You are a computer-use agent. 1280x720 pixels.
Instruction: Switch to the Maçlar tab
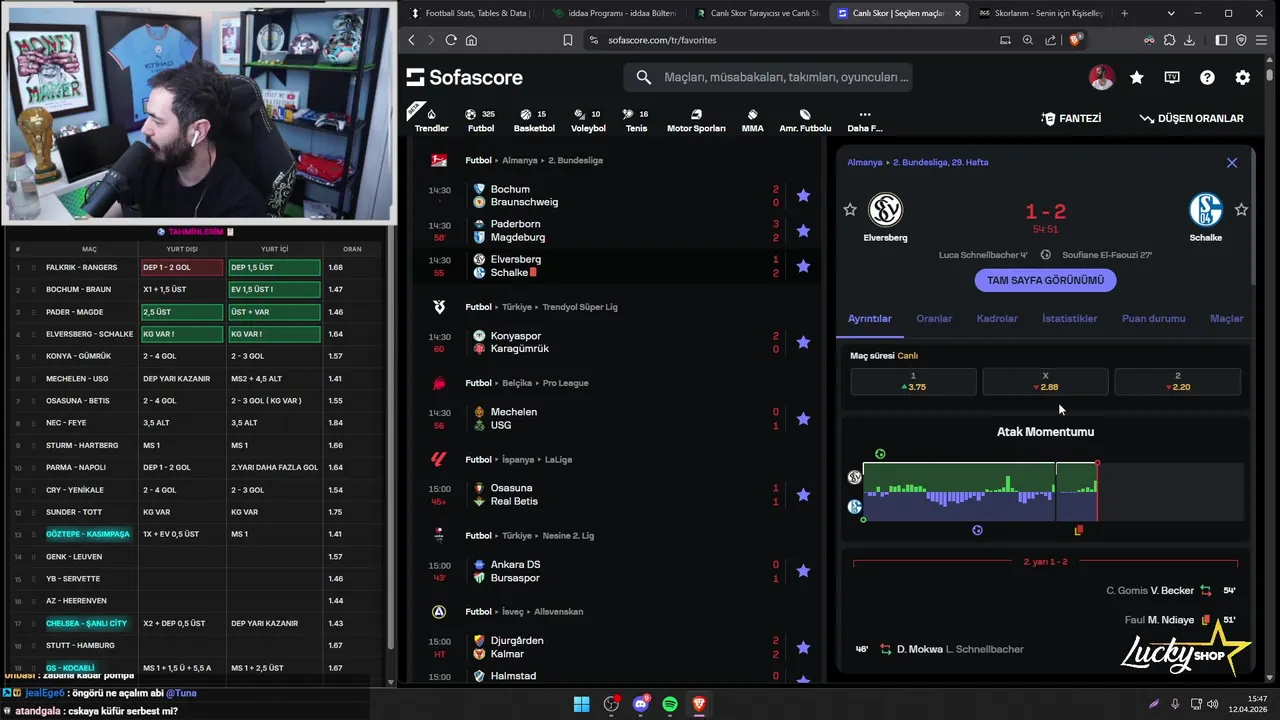pyautogui.click(x=1226, y=318)
